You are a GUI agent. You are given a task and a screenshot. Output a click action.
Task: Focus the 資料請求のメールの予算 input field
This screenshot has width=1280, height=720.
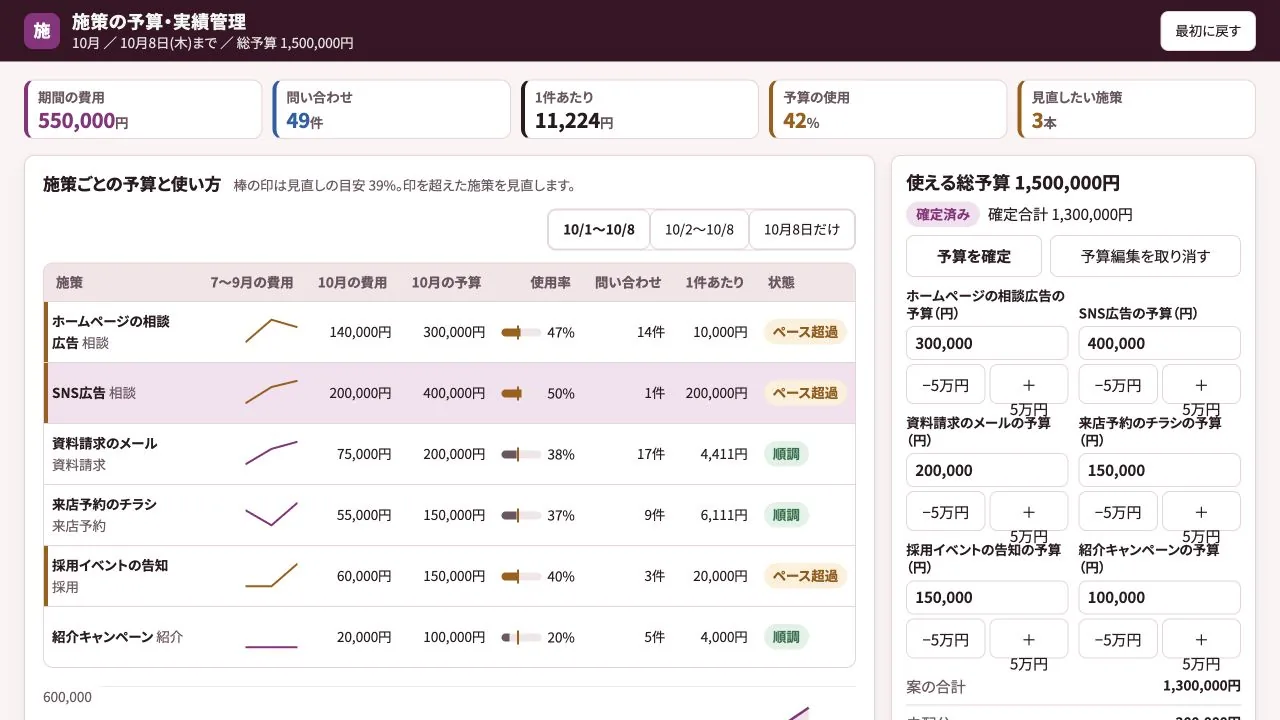click(x=987, y=470)
